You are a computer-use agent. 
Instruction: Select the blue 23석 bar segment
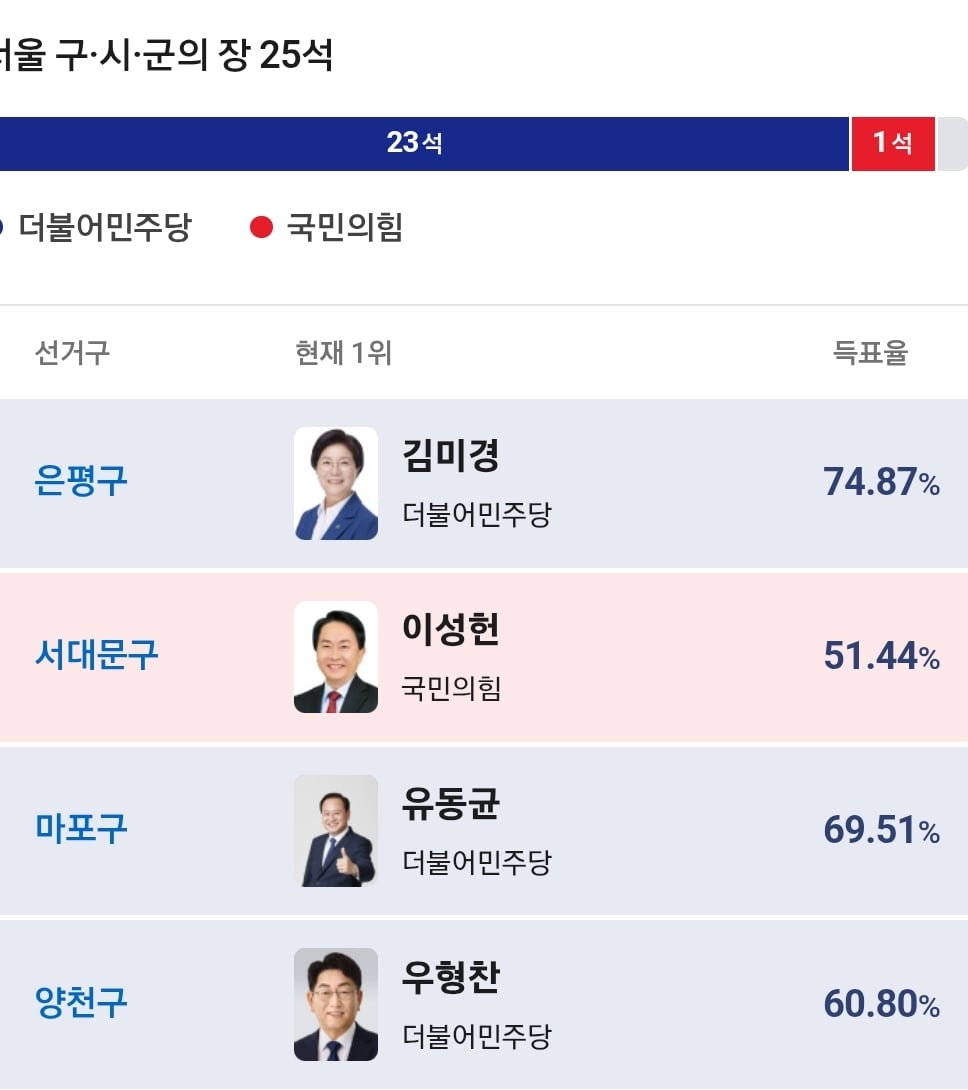[424, 144]
